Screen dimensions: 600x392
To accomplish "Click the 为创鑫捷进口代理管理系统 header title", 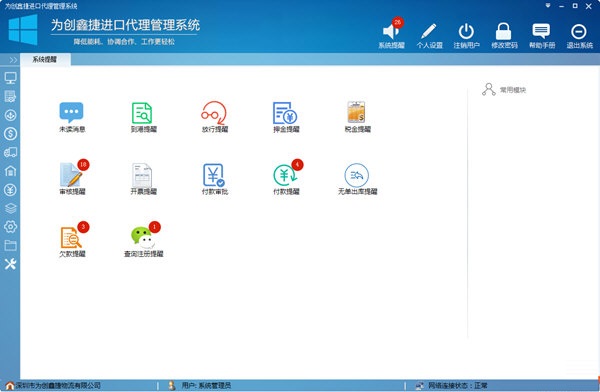I will (125, 25).
